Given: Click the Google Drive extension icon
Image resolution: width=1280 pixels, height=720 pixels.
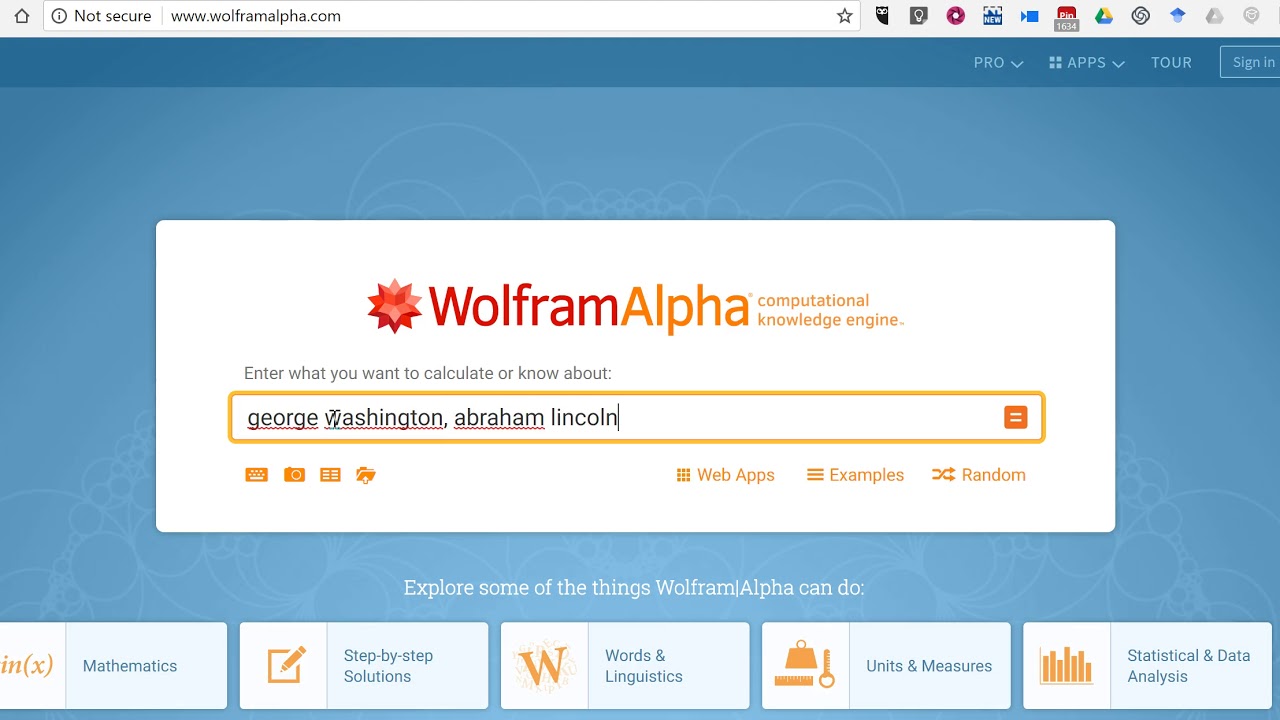Looking at the screenshot, I should pyautogui.click(x=1104, y=16).
